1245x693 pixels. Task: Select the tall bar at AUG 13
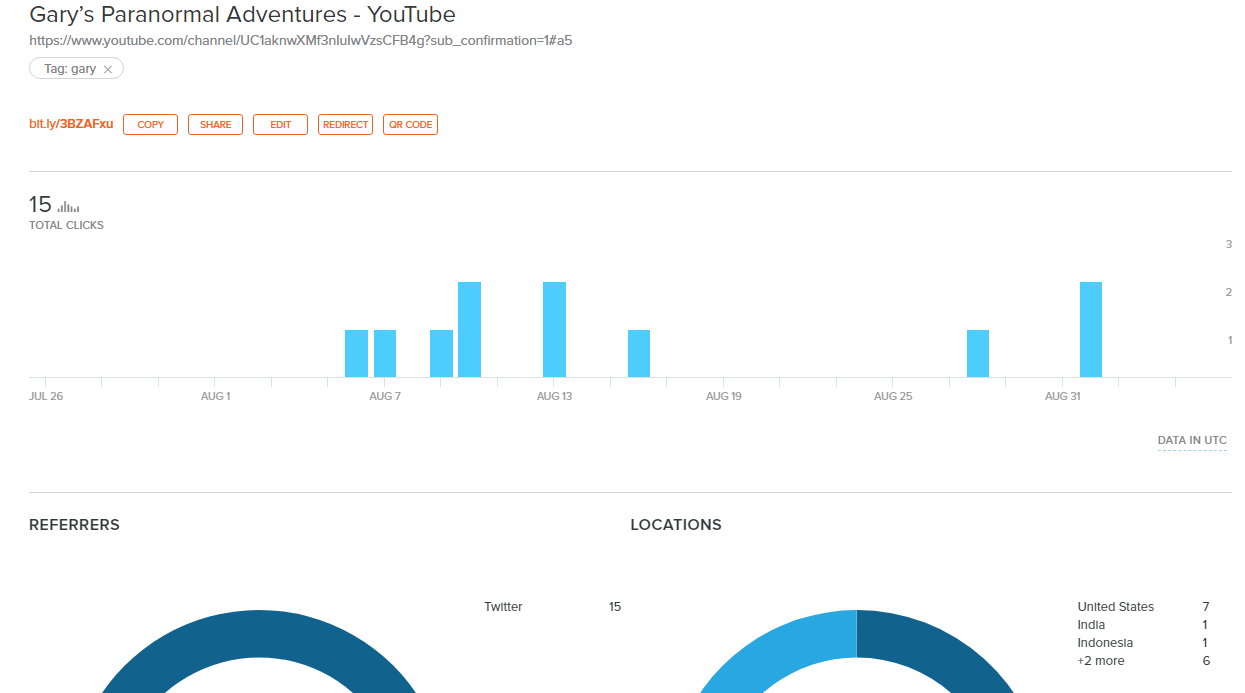point(554,330)
